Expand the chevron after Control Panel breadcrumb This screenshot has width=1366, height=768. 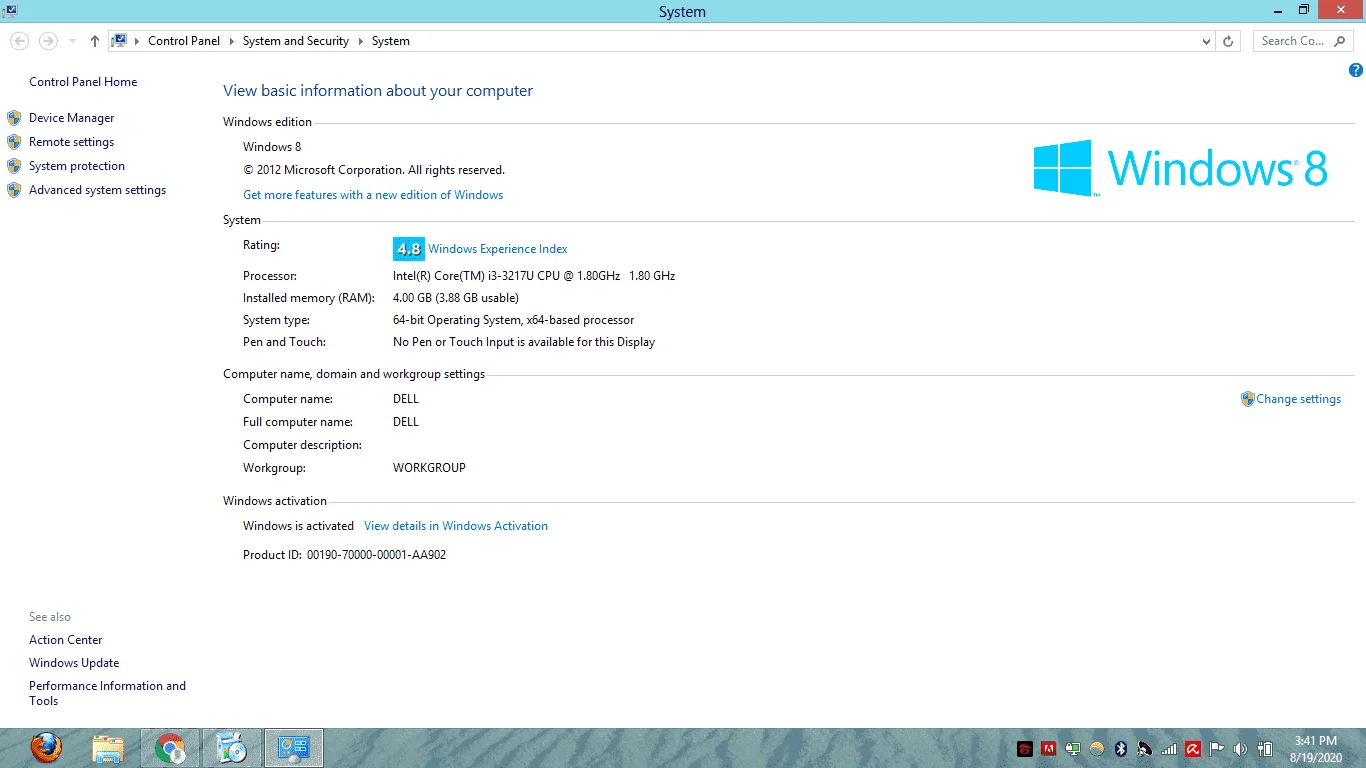231,41
